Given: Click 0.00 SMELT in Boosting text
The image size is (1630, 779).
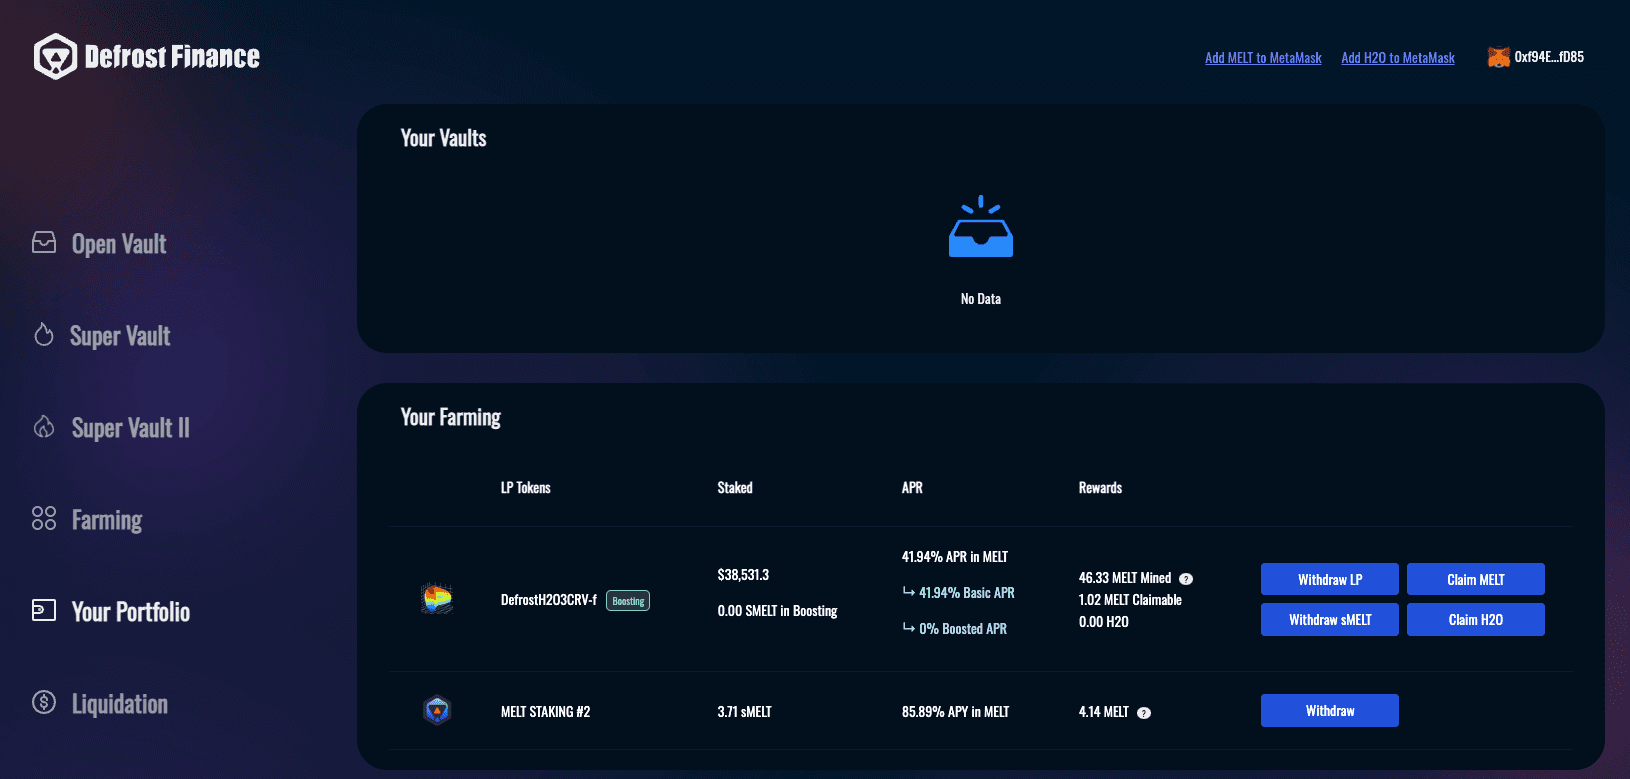Looking at the screenshot, I should [x=777, y=611].
